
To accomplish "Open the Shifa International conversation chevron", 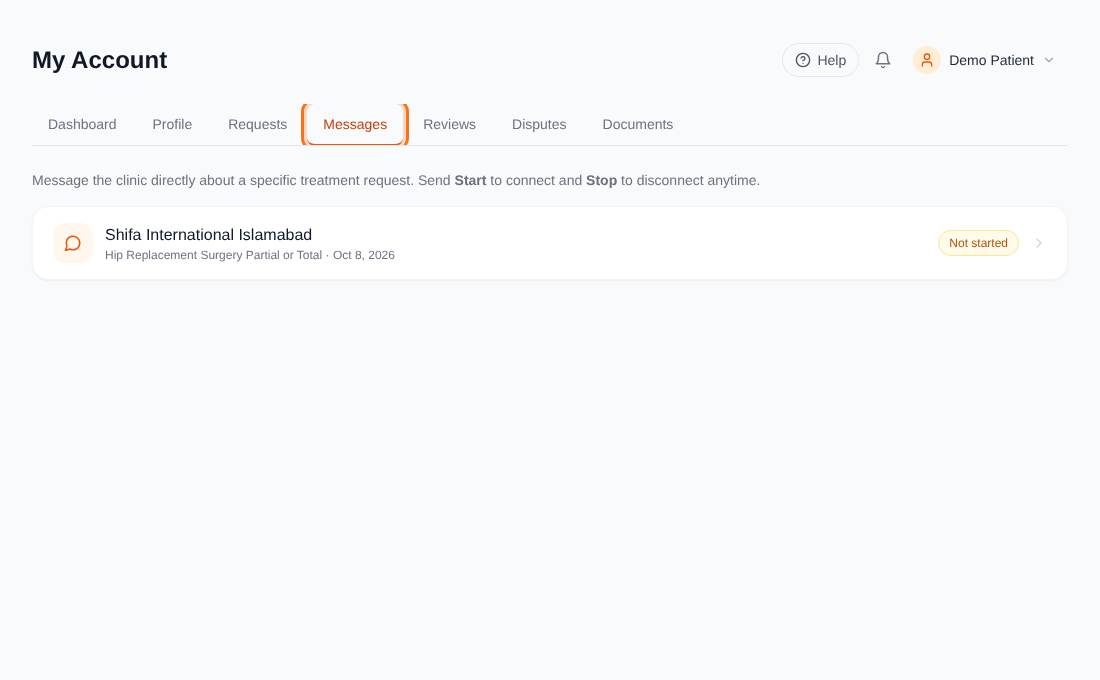I will [1039, 243].
